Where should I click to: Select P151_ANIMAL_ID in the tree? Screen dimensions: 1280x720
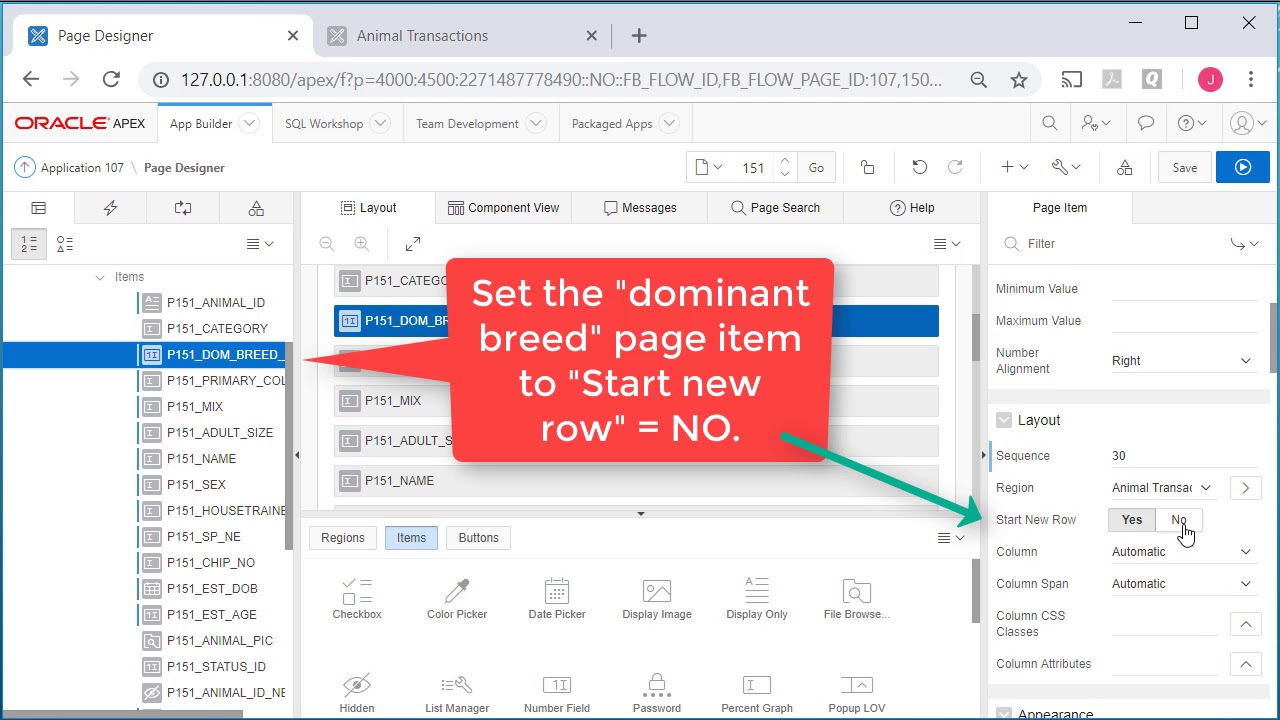215,303
